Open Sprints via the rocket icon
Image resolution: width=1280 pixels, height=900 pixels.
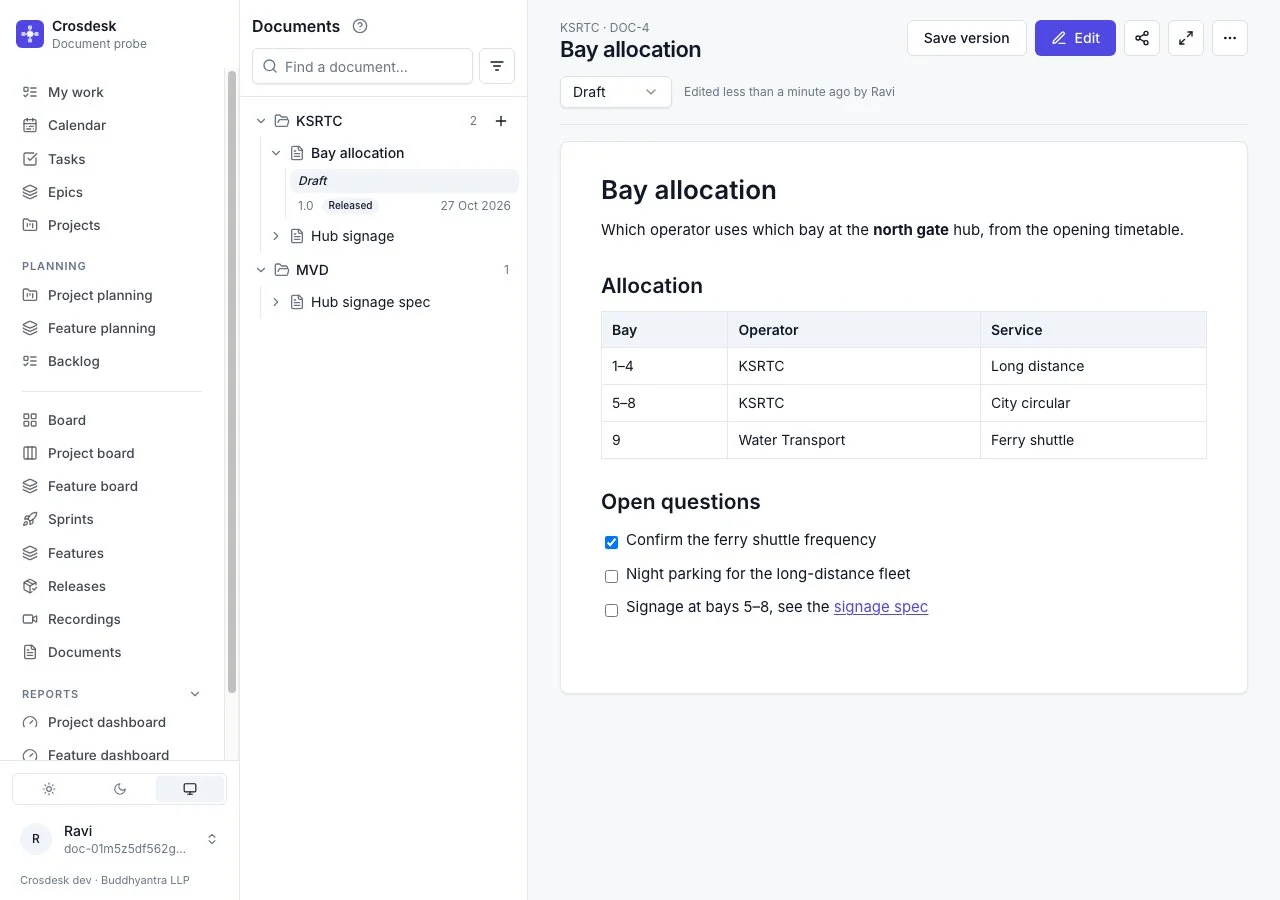coord(30,519)
